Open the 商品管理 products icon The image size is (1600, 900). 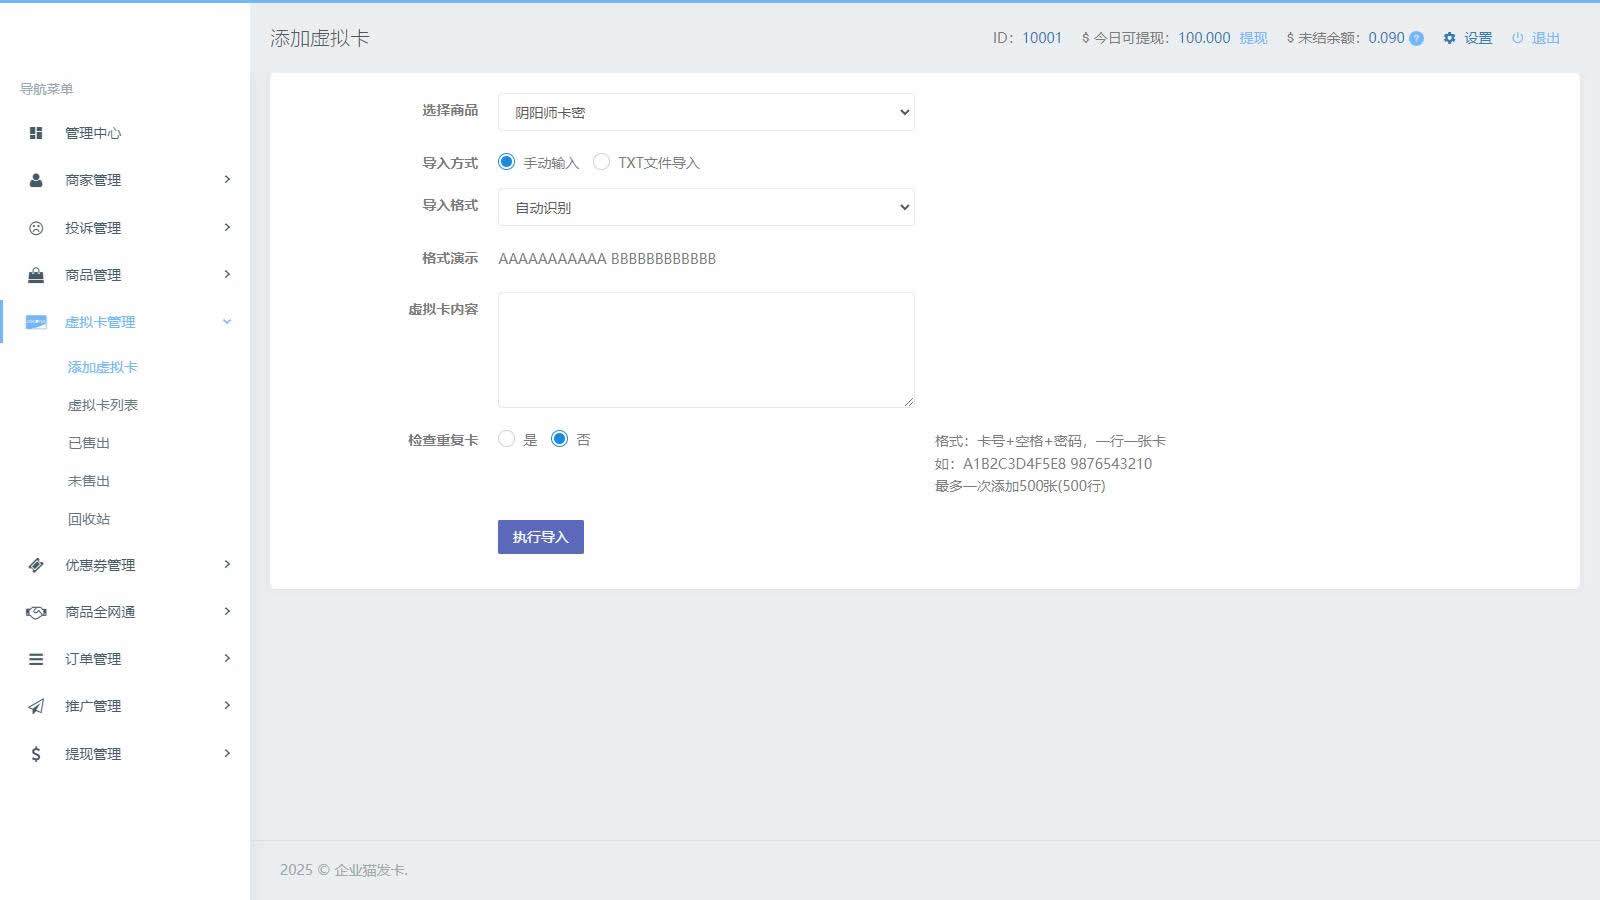(36, 275)
